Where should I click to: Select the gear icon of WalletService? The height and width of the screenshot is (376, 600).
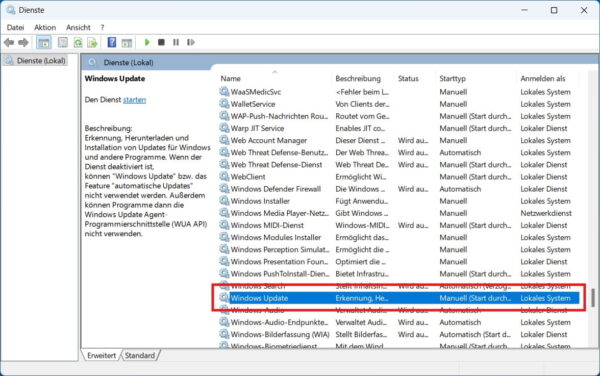(x=224, y=104)
